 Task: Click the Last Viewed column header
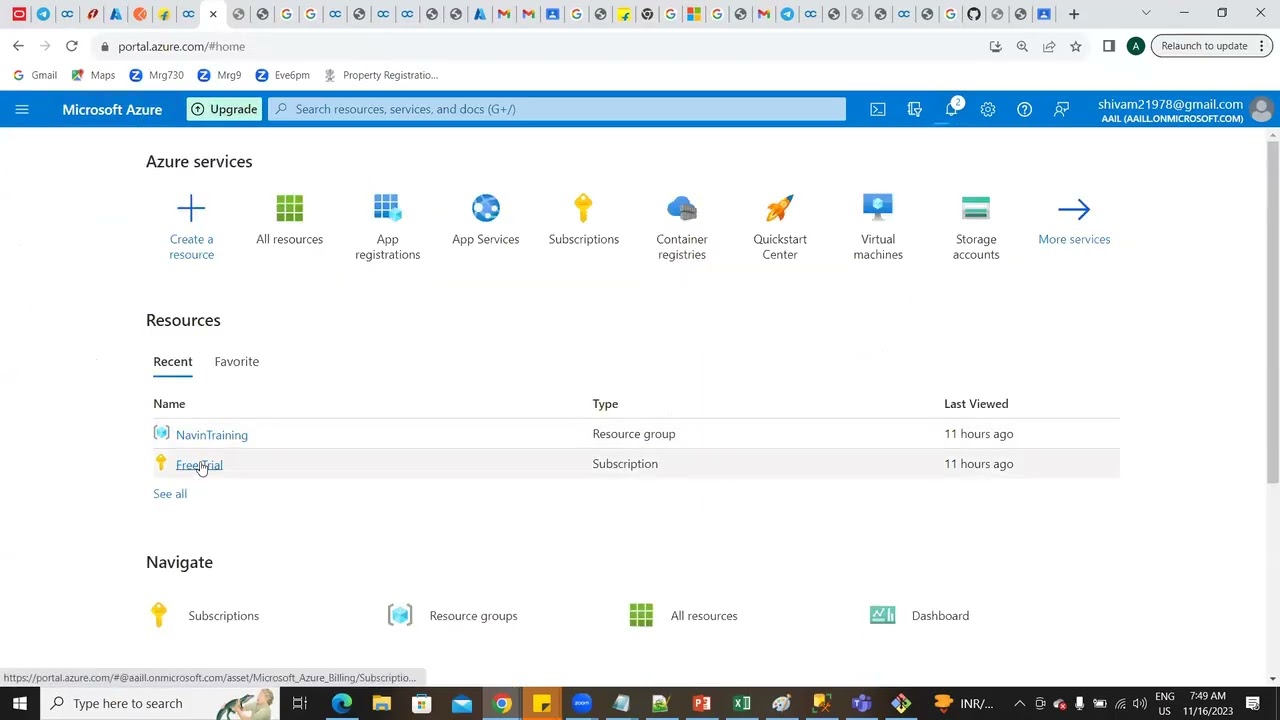976,404
